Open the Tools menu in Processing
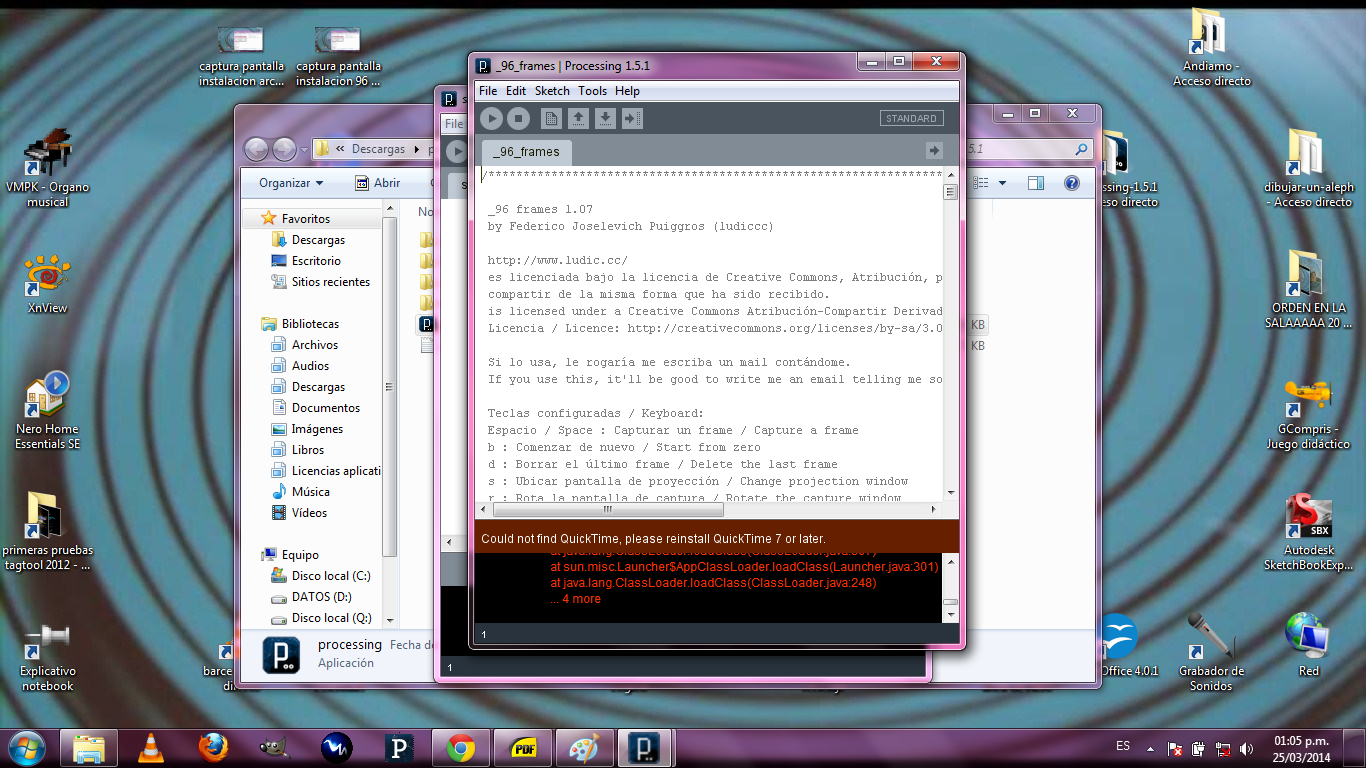This screenshot has width=1366, height=768. (x=592, y=91)
